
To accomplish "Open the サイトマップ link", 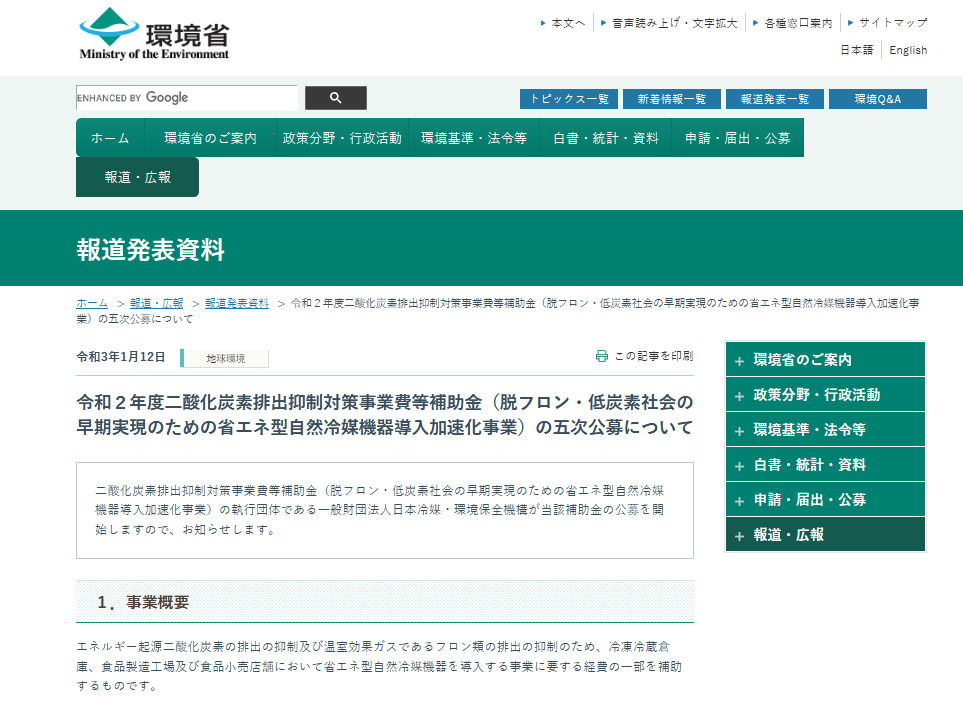I will (x=892, y=22).
